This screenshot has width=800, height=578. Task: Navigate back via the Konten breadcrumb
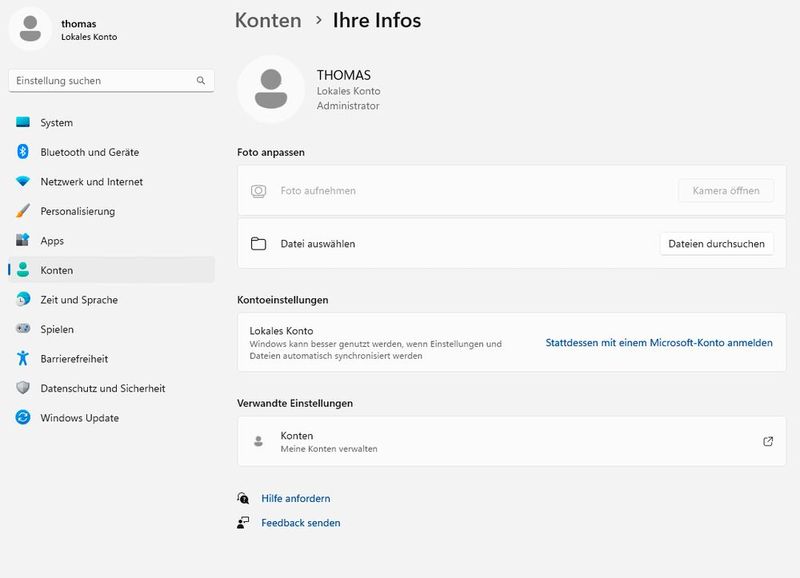tap(267, 20)
